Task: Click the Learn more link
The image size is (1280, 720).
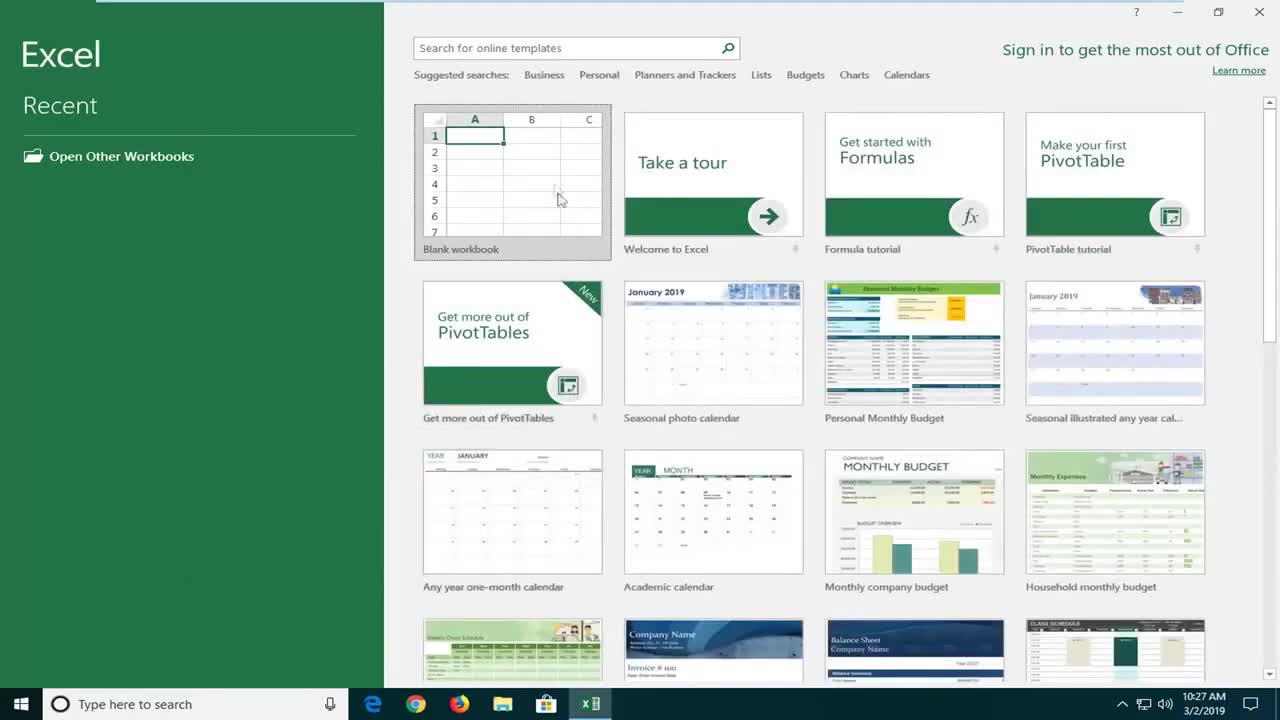Action: [1239, 70]
